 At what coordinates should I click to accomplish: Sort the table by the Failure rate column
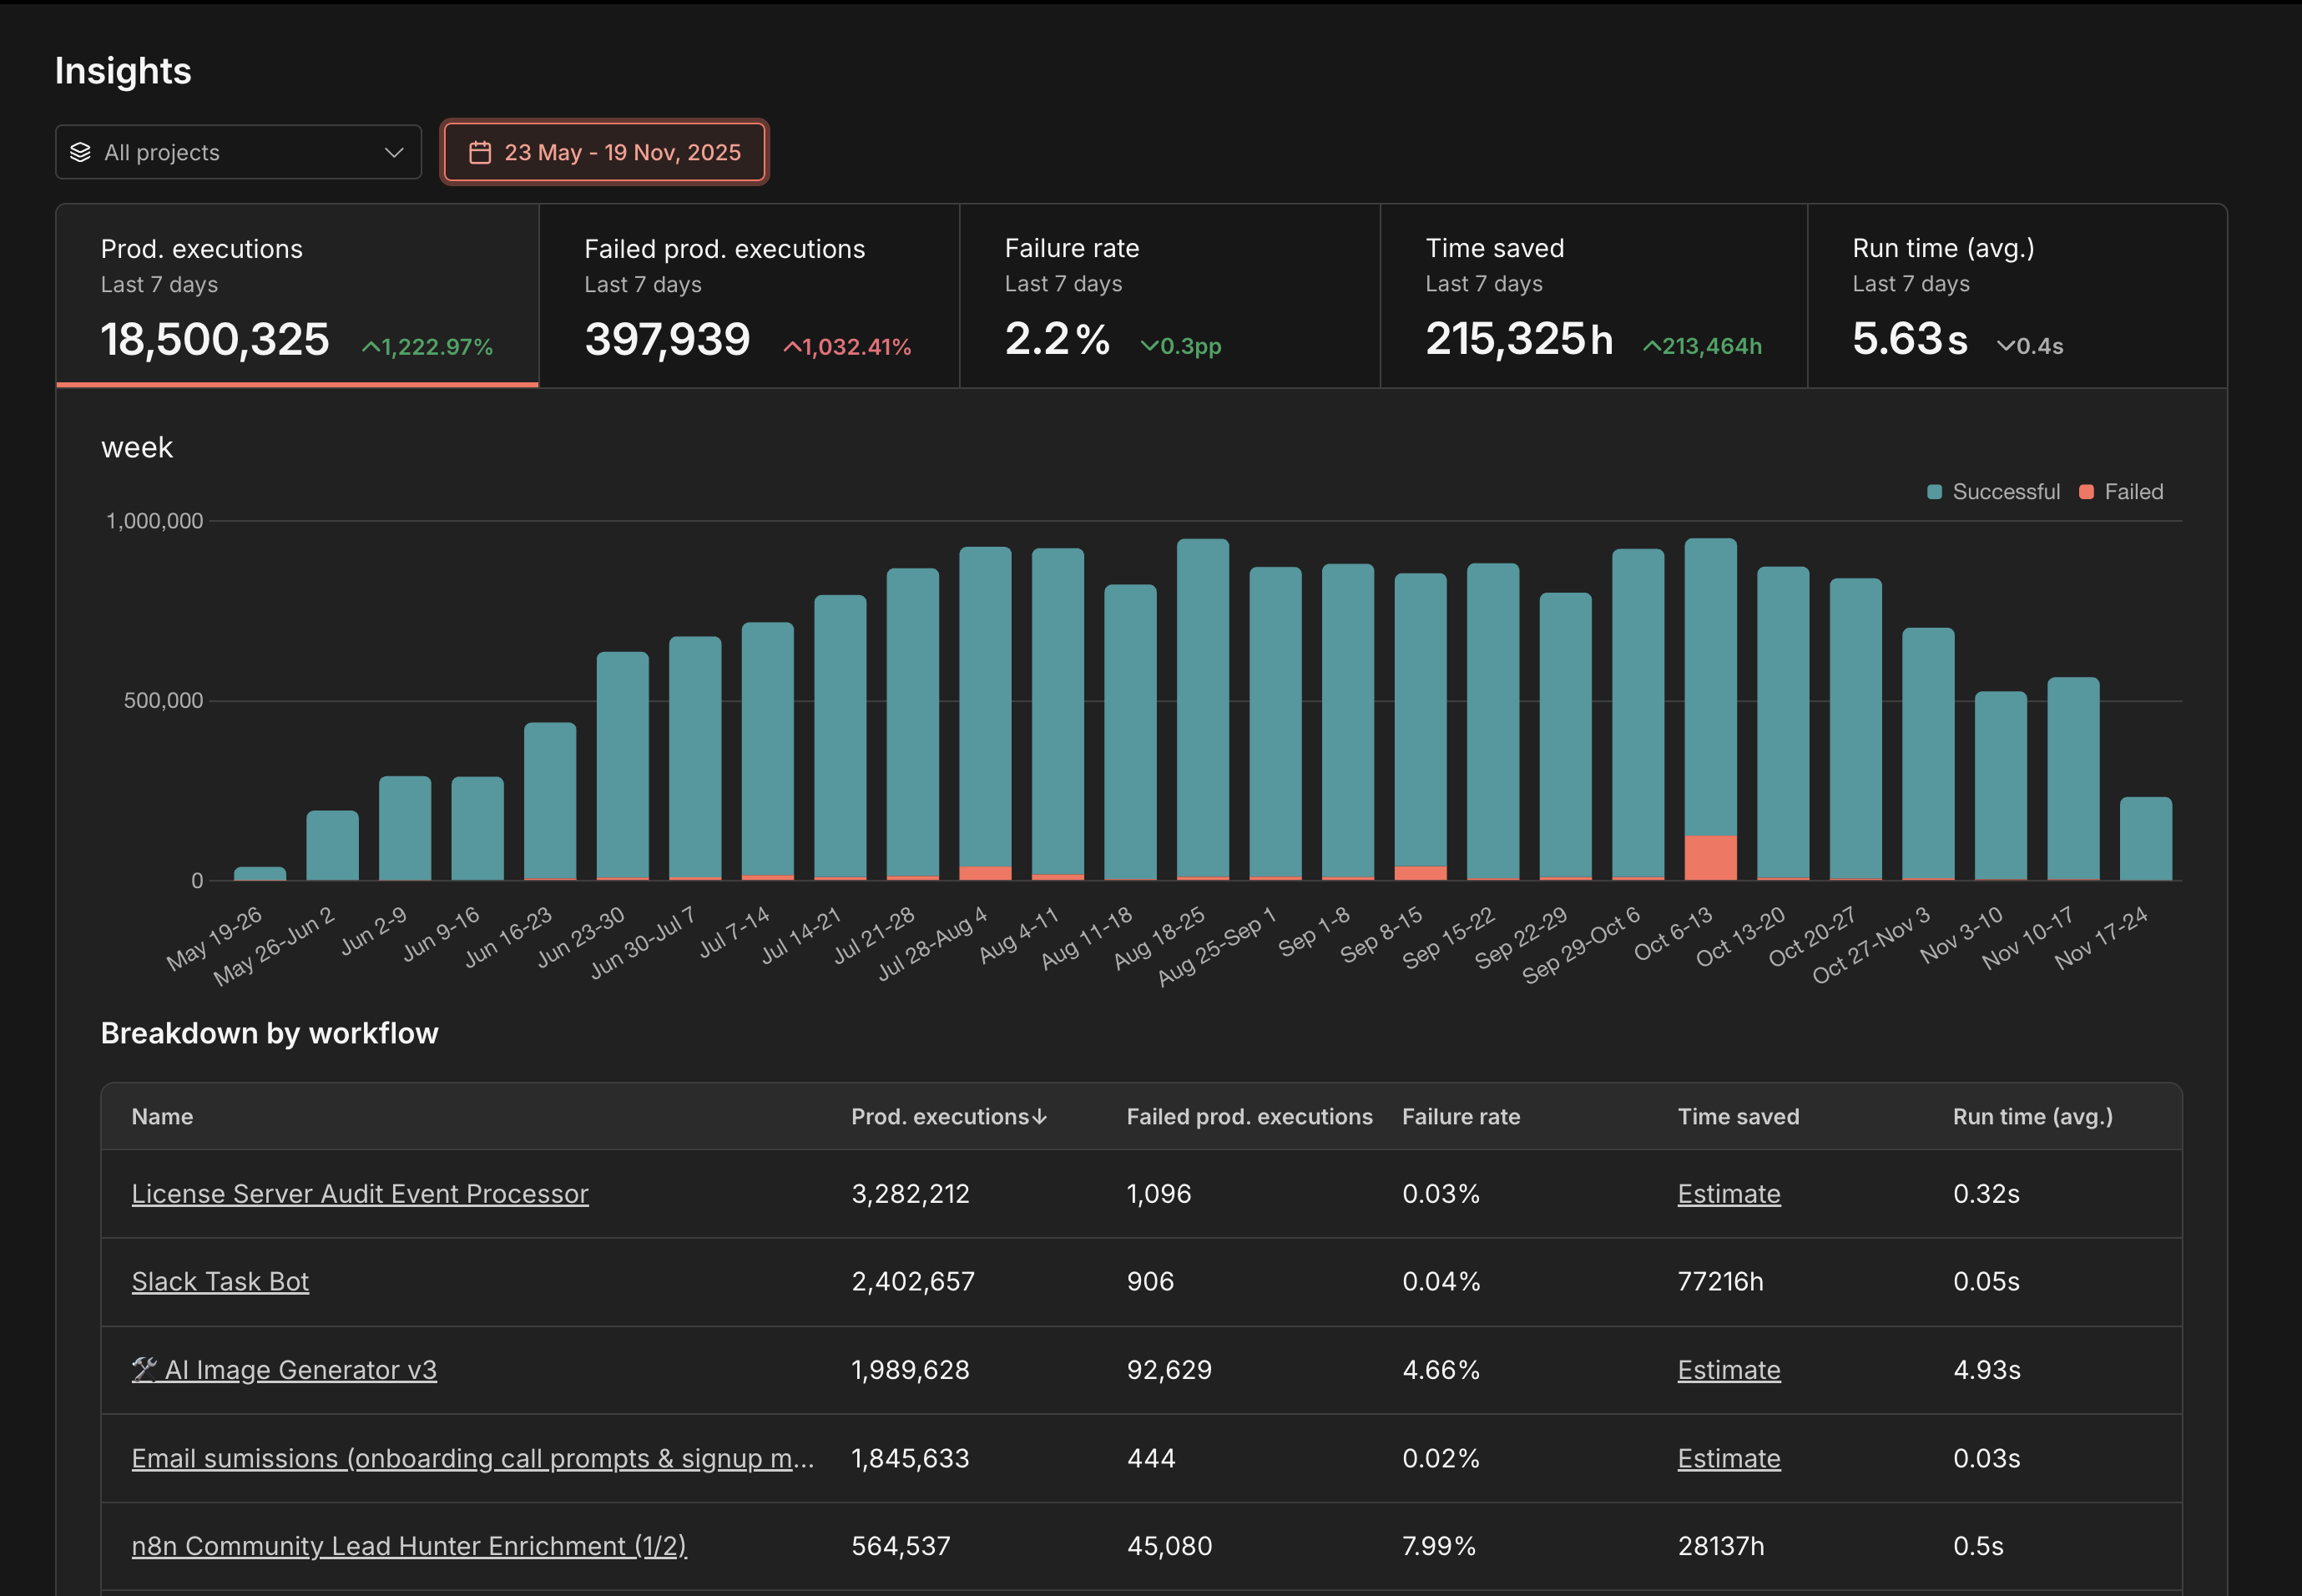point(1461,1116)
